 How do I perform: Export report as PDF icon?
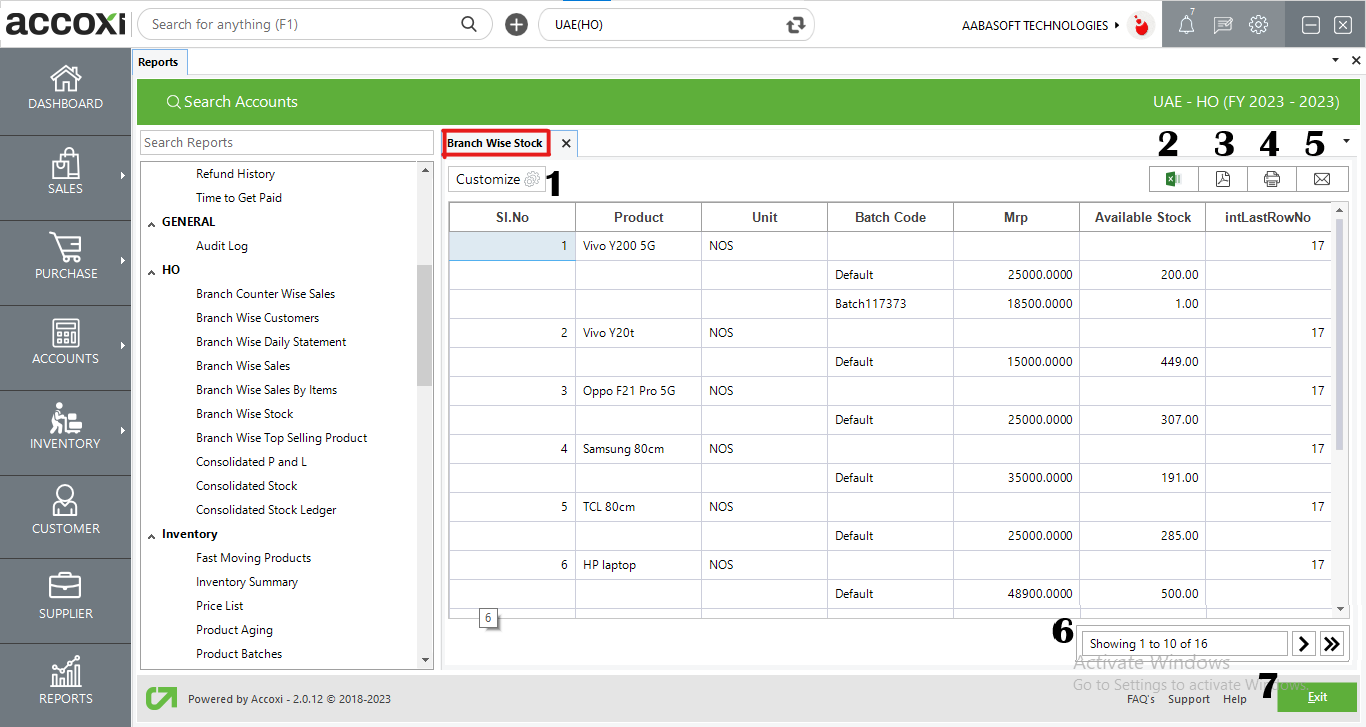[1223, 179]
